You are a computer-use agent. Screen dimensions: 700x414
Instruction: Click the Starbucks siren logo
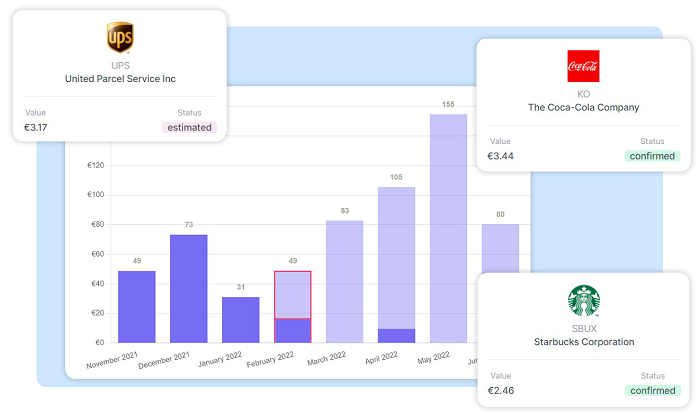583,302
